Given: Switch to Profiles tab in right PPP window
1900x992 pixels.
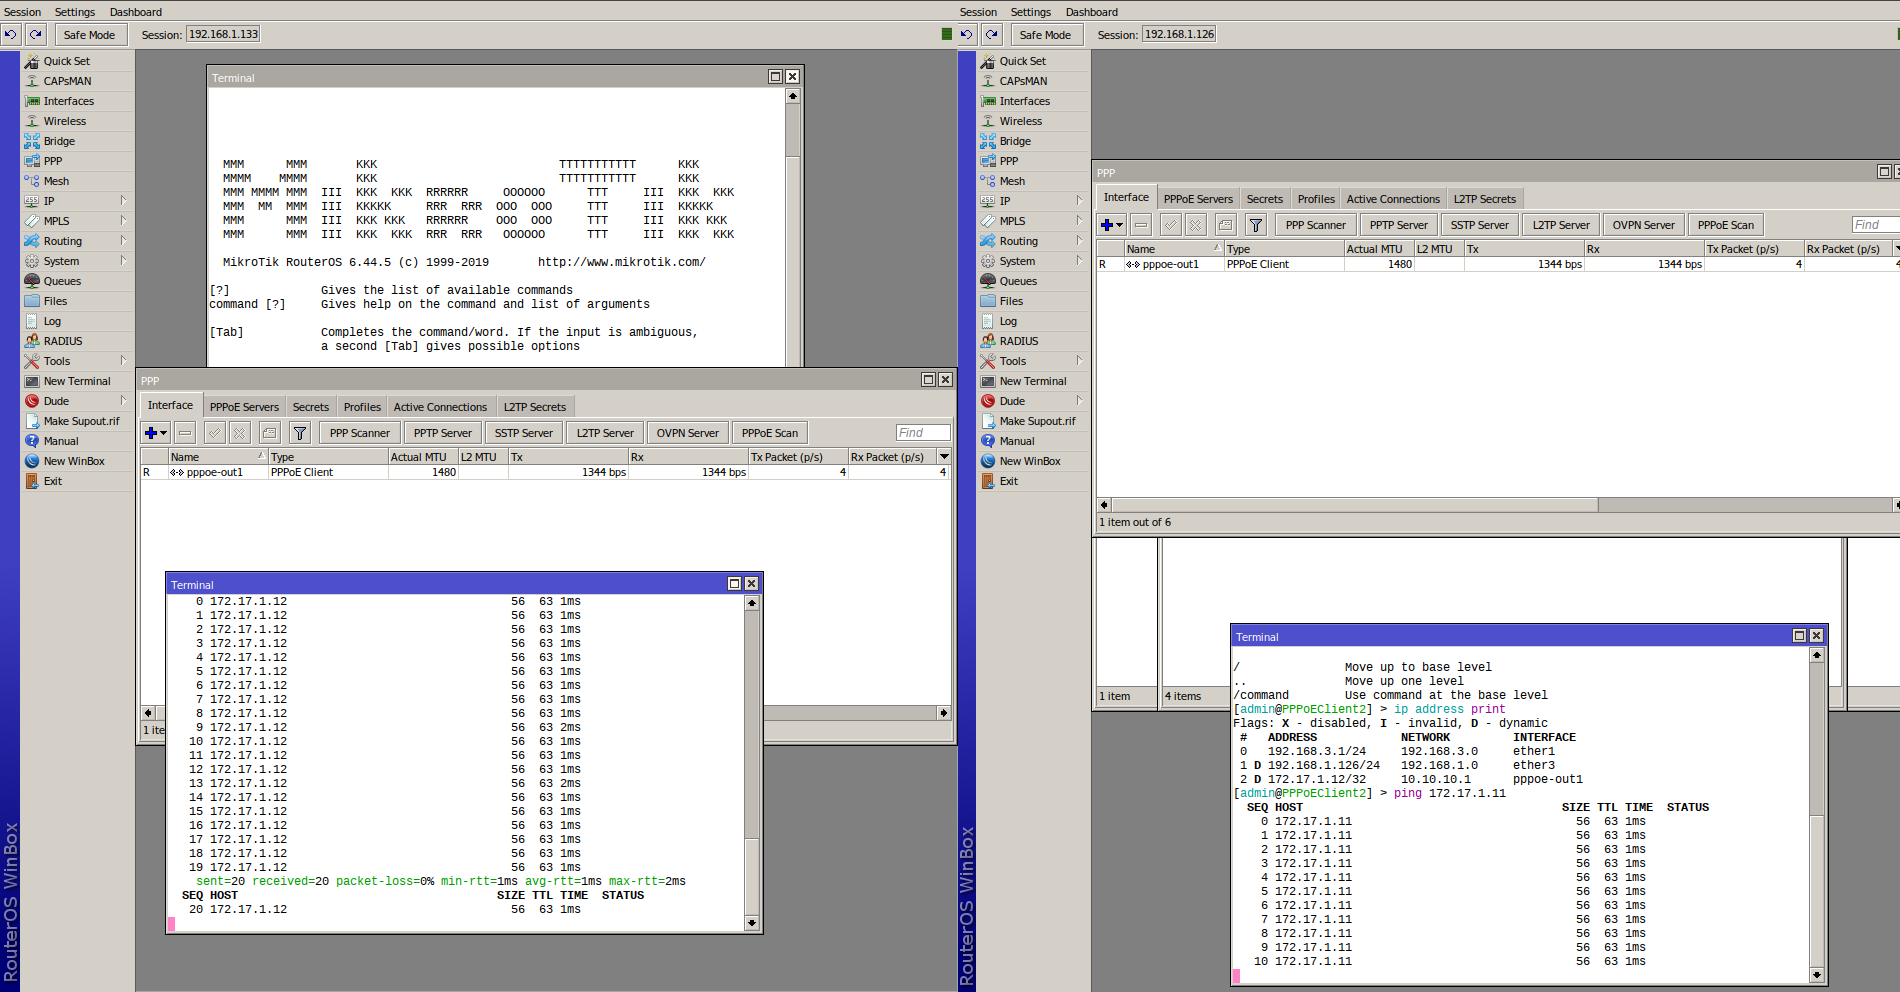Looking at the screenshot, I should point(1316,199).
